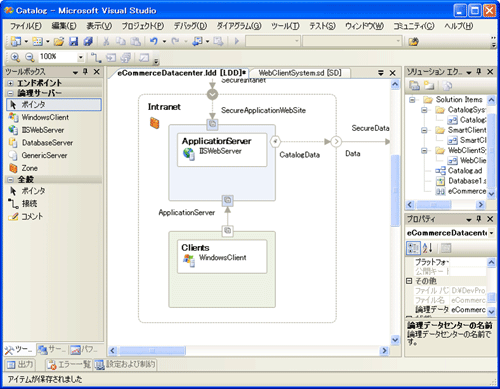Close the active document with X button
This screenshot has width=500, height=389.
pyautogui.click(x=392, y=72)
